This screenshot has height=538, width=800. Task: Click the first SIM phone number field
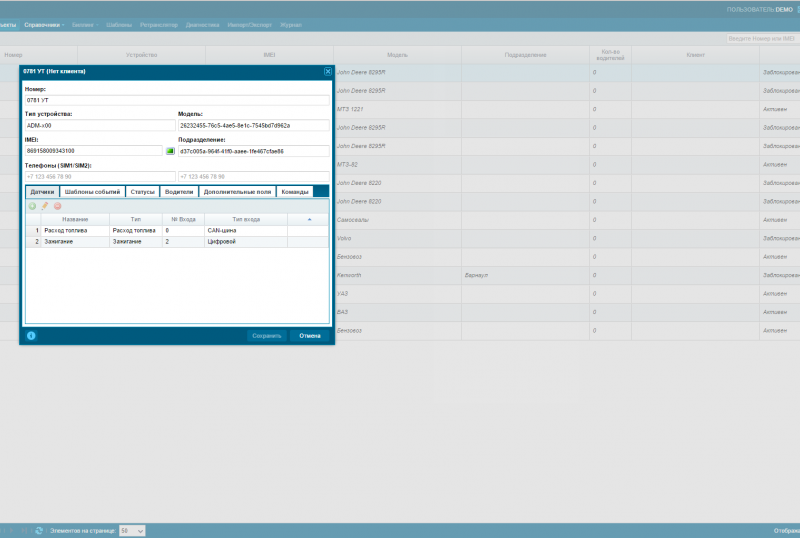pyautogui.click(x=99, y=176)
